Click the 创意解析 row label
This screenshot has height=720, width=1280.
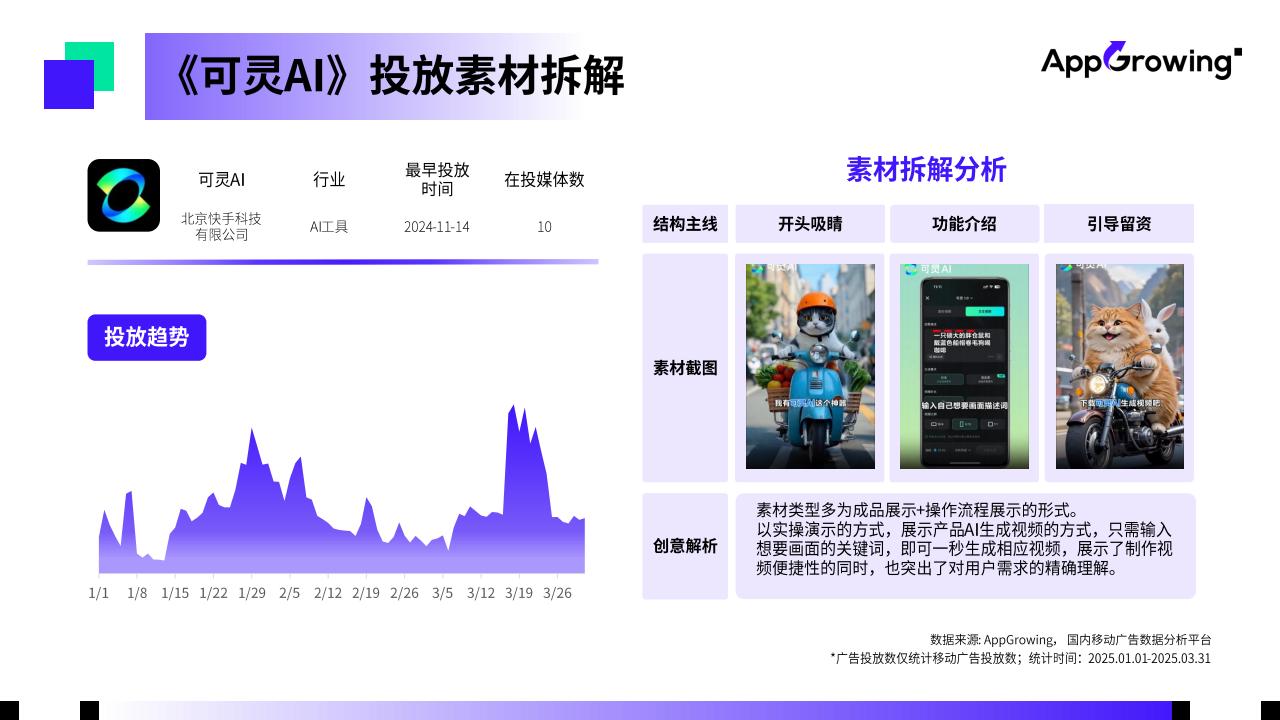coord(685,546)
